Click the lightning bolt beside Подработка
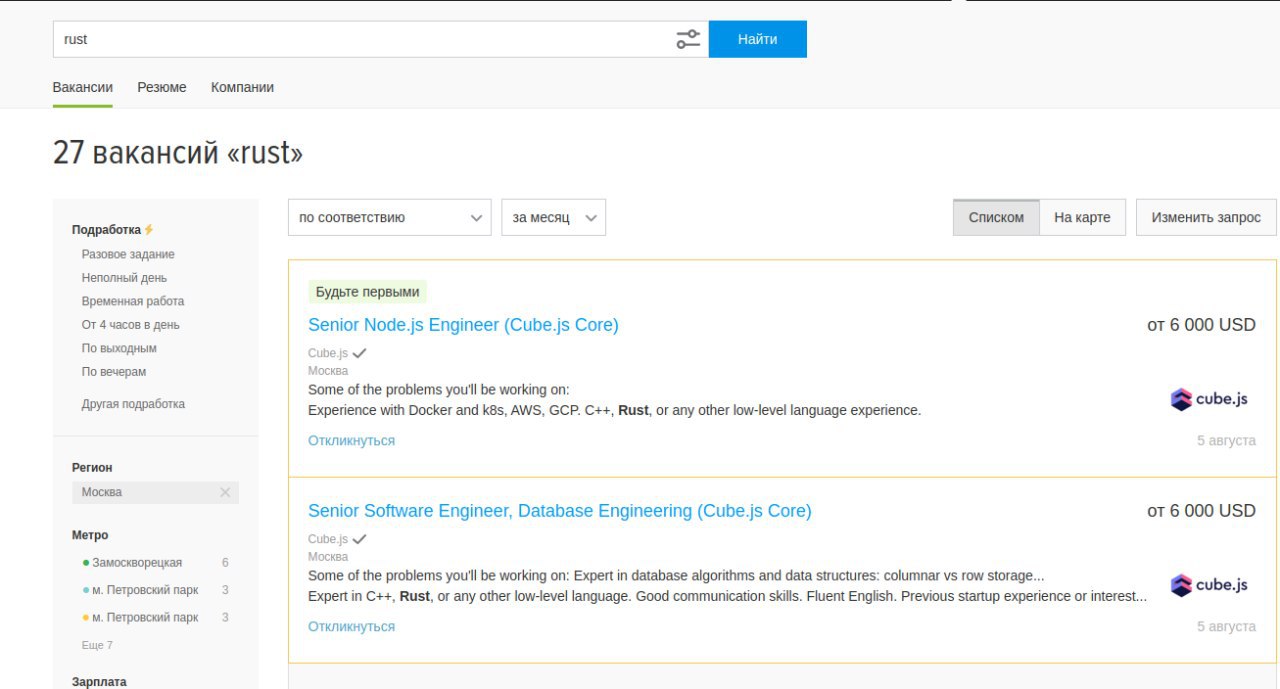Image resolution: width=1280 pixels, height=689 pixels. (x=149, y=230)
